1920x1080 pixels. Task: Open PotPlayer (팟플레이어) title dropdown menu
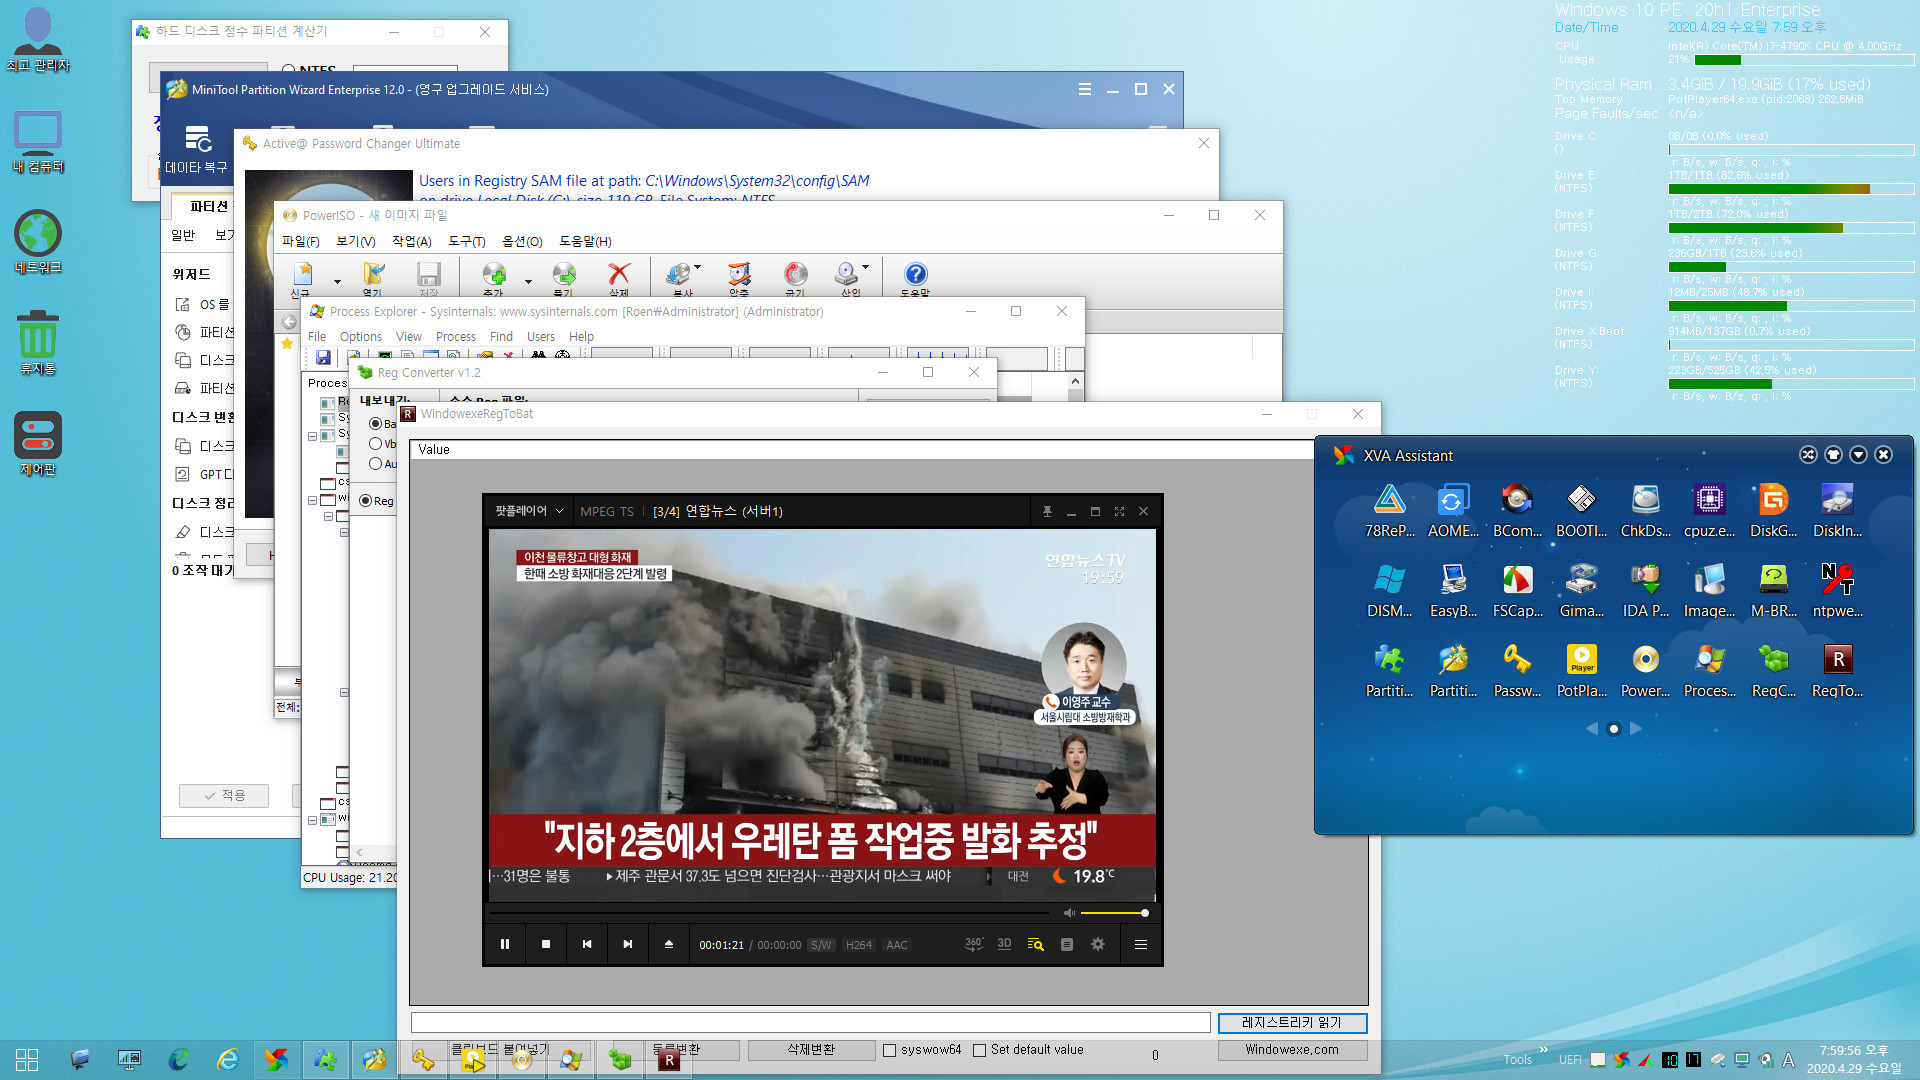(529, 511)
